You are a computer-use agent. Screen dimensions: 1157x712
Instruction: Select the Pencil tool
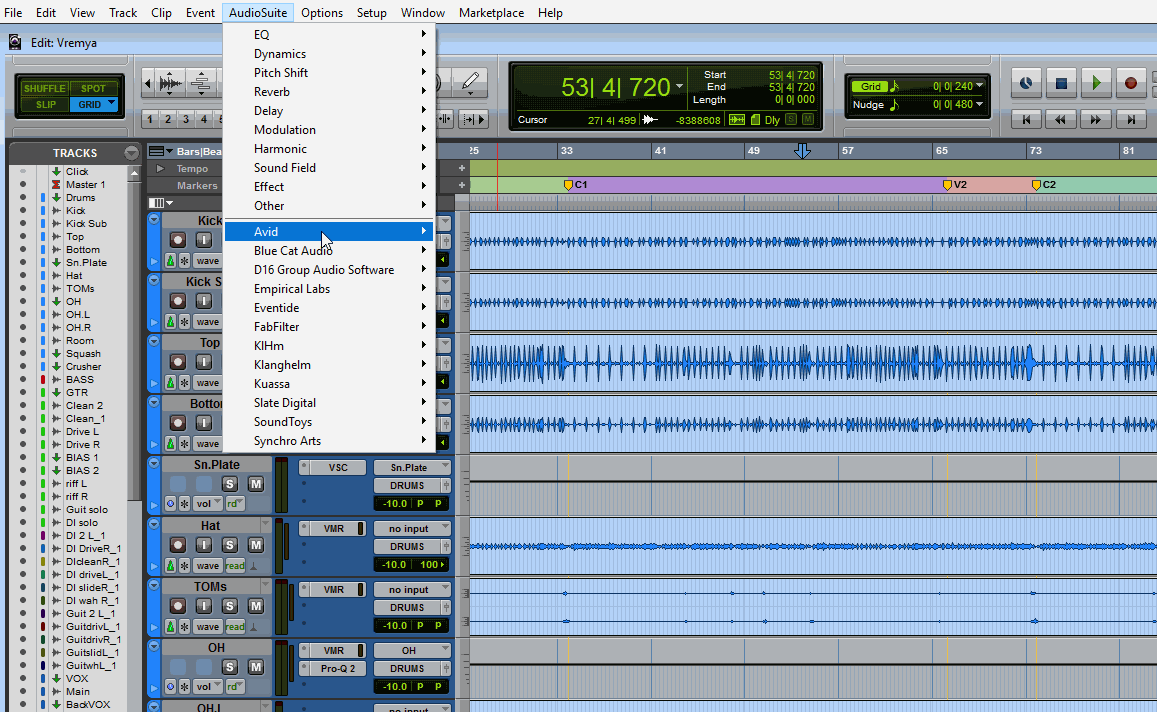pyautogui.click(x=470, y=83)
